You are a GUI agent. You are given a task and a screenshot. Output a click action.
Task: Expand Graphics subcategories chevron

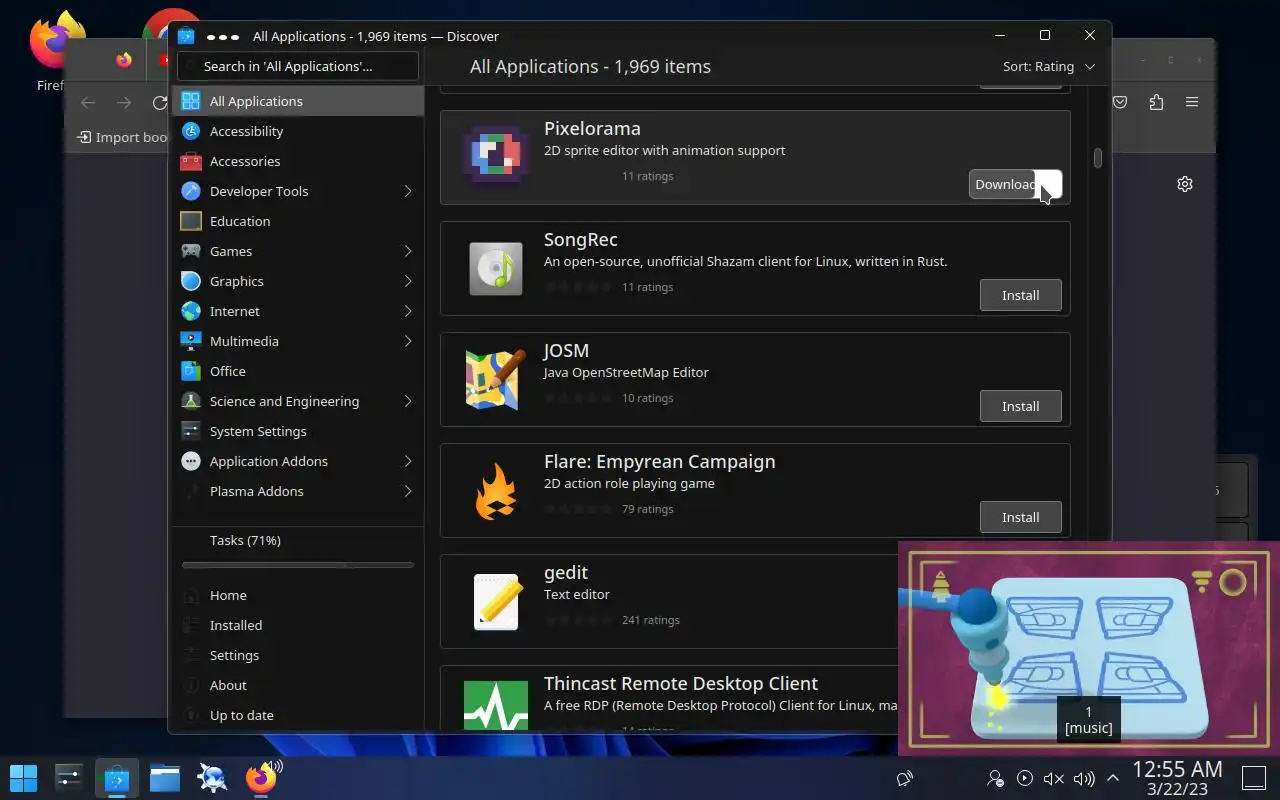(x=408, y=281)
